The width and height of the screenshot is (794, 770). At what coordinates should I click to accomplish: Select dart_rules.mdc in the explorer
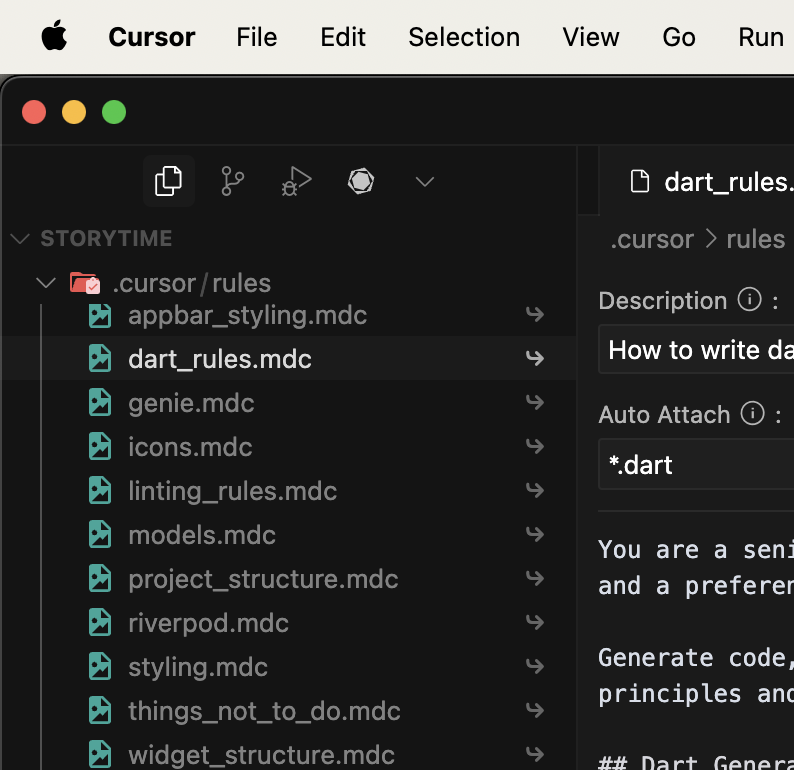[288, 358]
